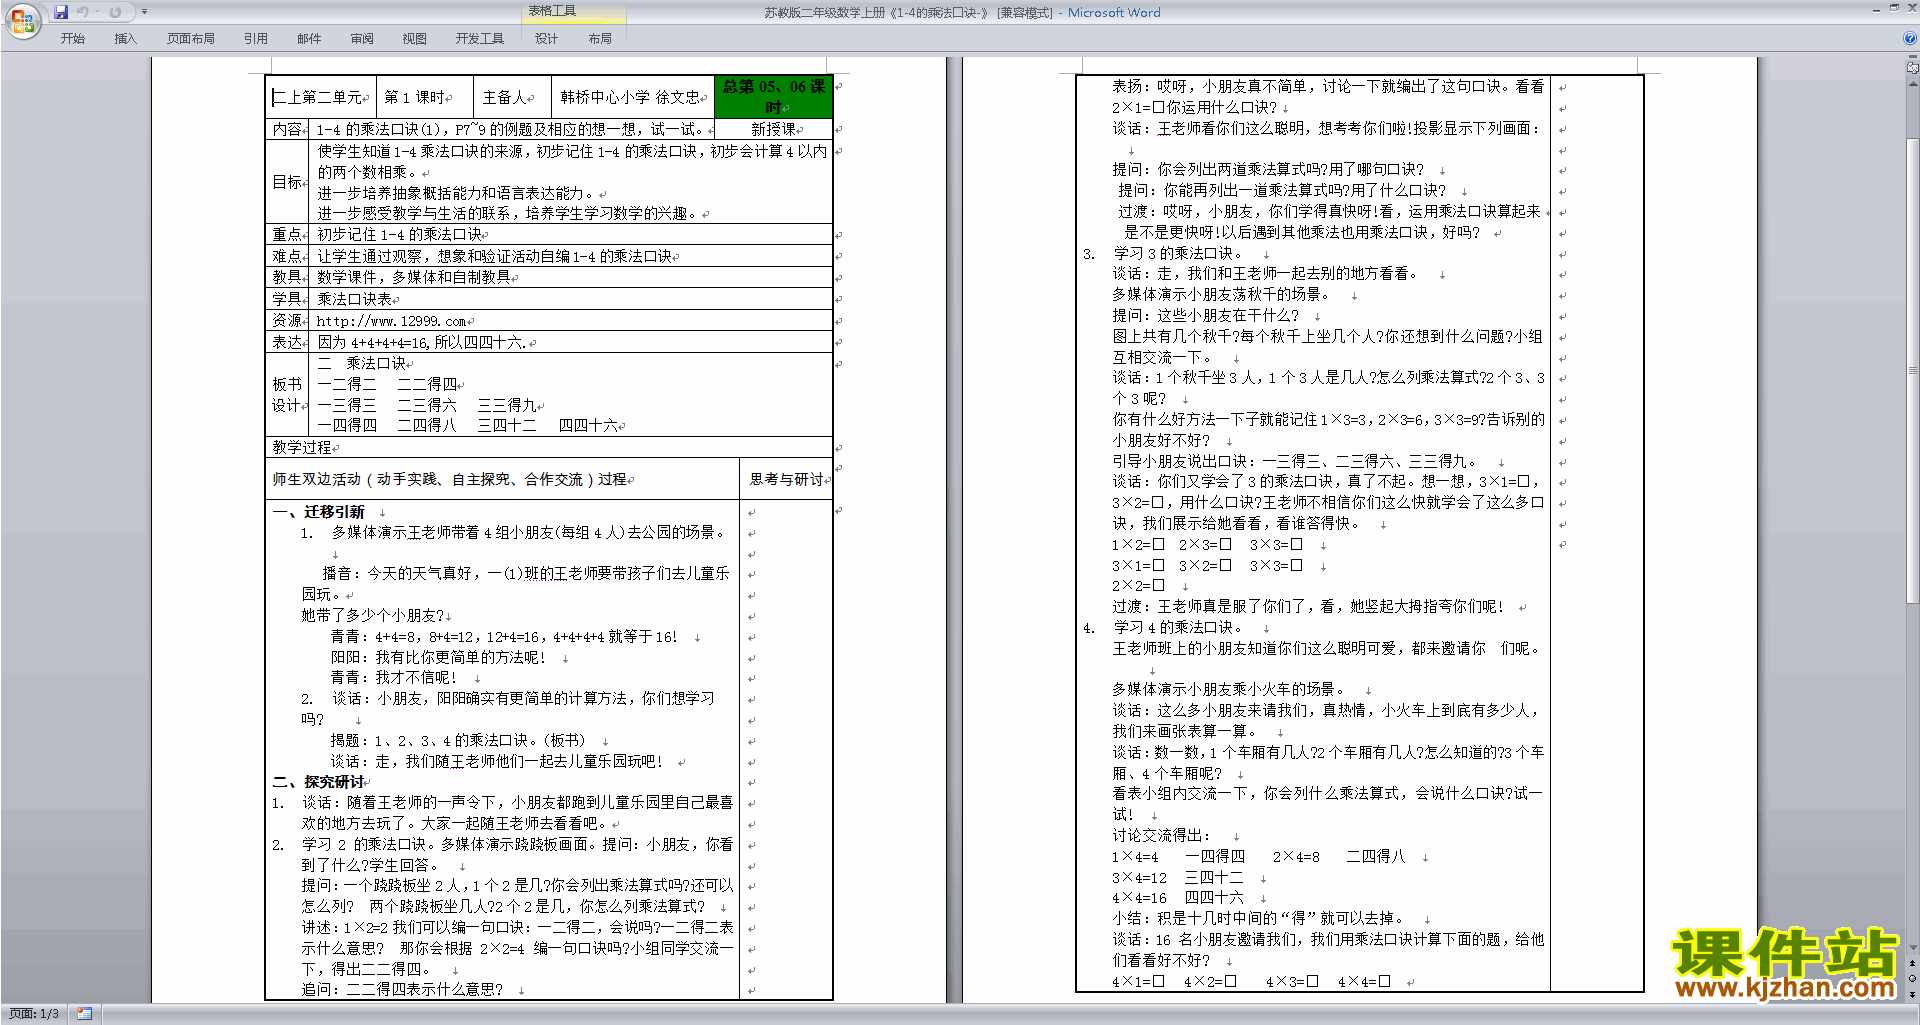Click the 二、探究研讨 heading
Viewport: 1920px width, 1025px height.
point(319,782)
